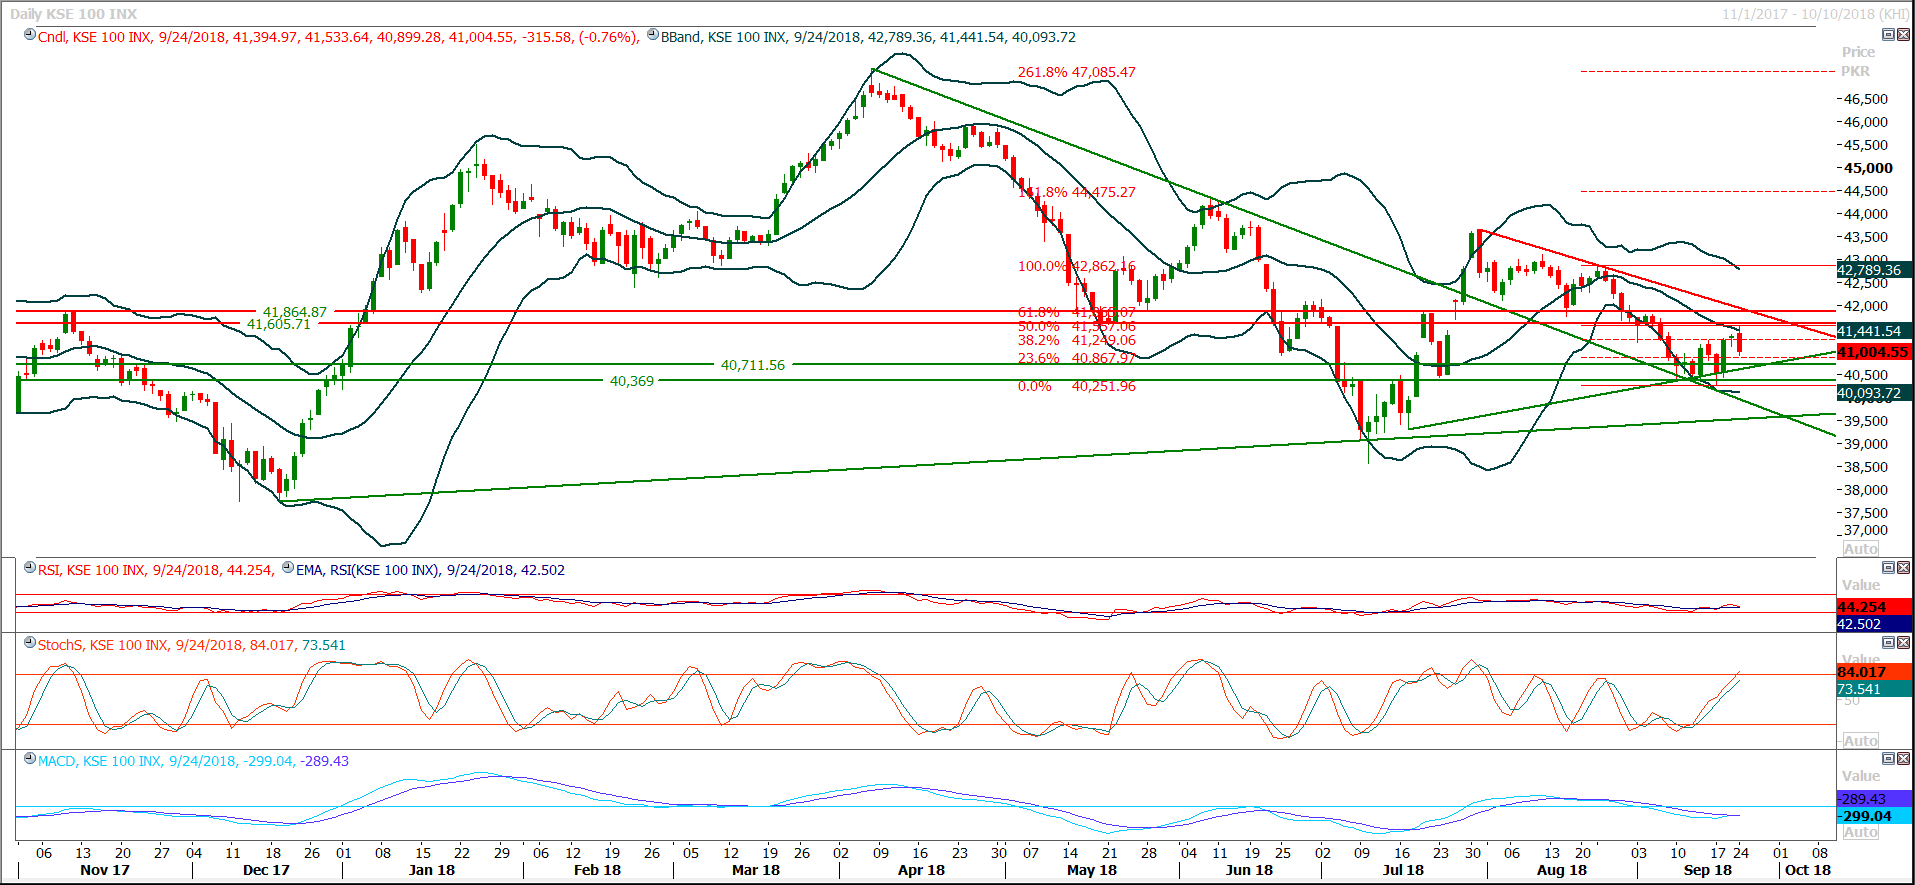The image size is (1915, 885).
Task: Click the Nov 17 month label on time axis
Action: (x=105, y=870)
